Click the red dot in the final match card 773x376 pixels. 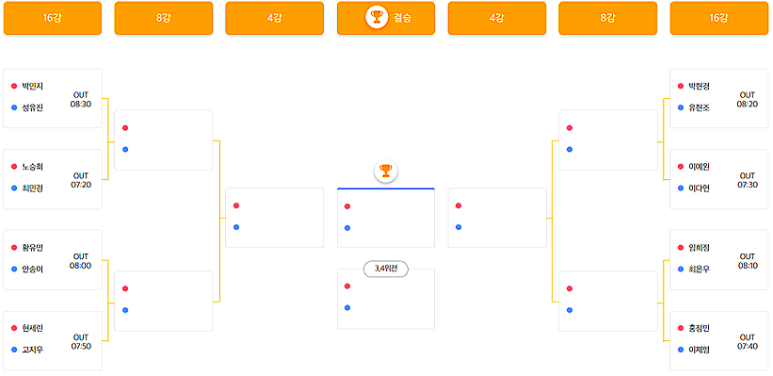(x=348, y=206)
